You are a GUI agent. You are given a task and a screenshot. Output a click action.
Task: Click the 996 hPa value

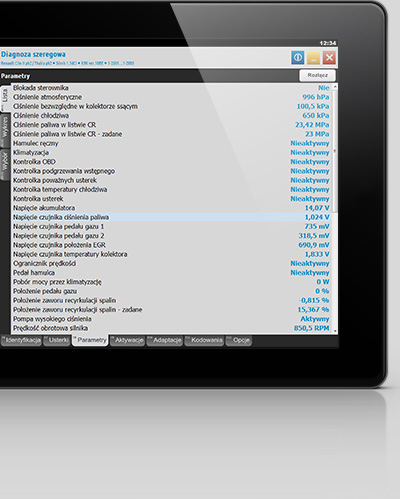[316, 97]
